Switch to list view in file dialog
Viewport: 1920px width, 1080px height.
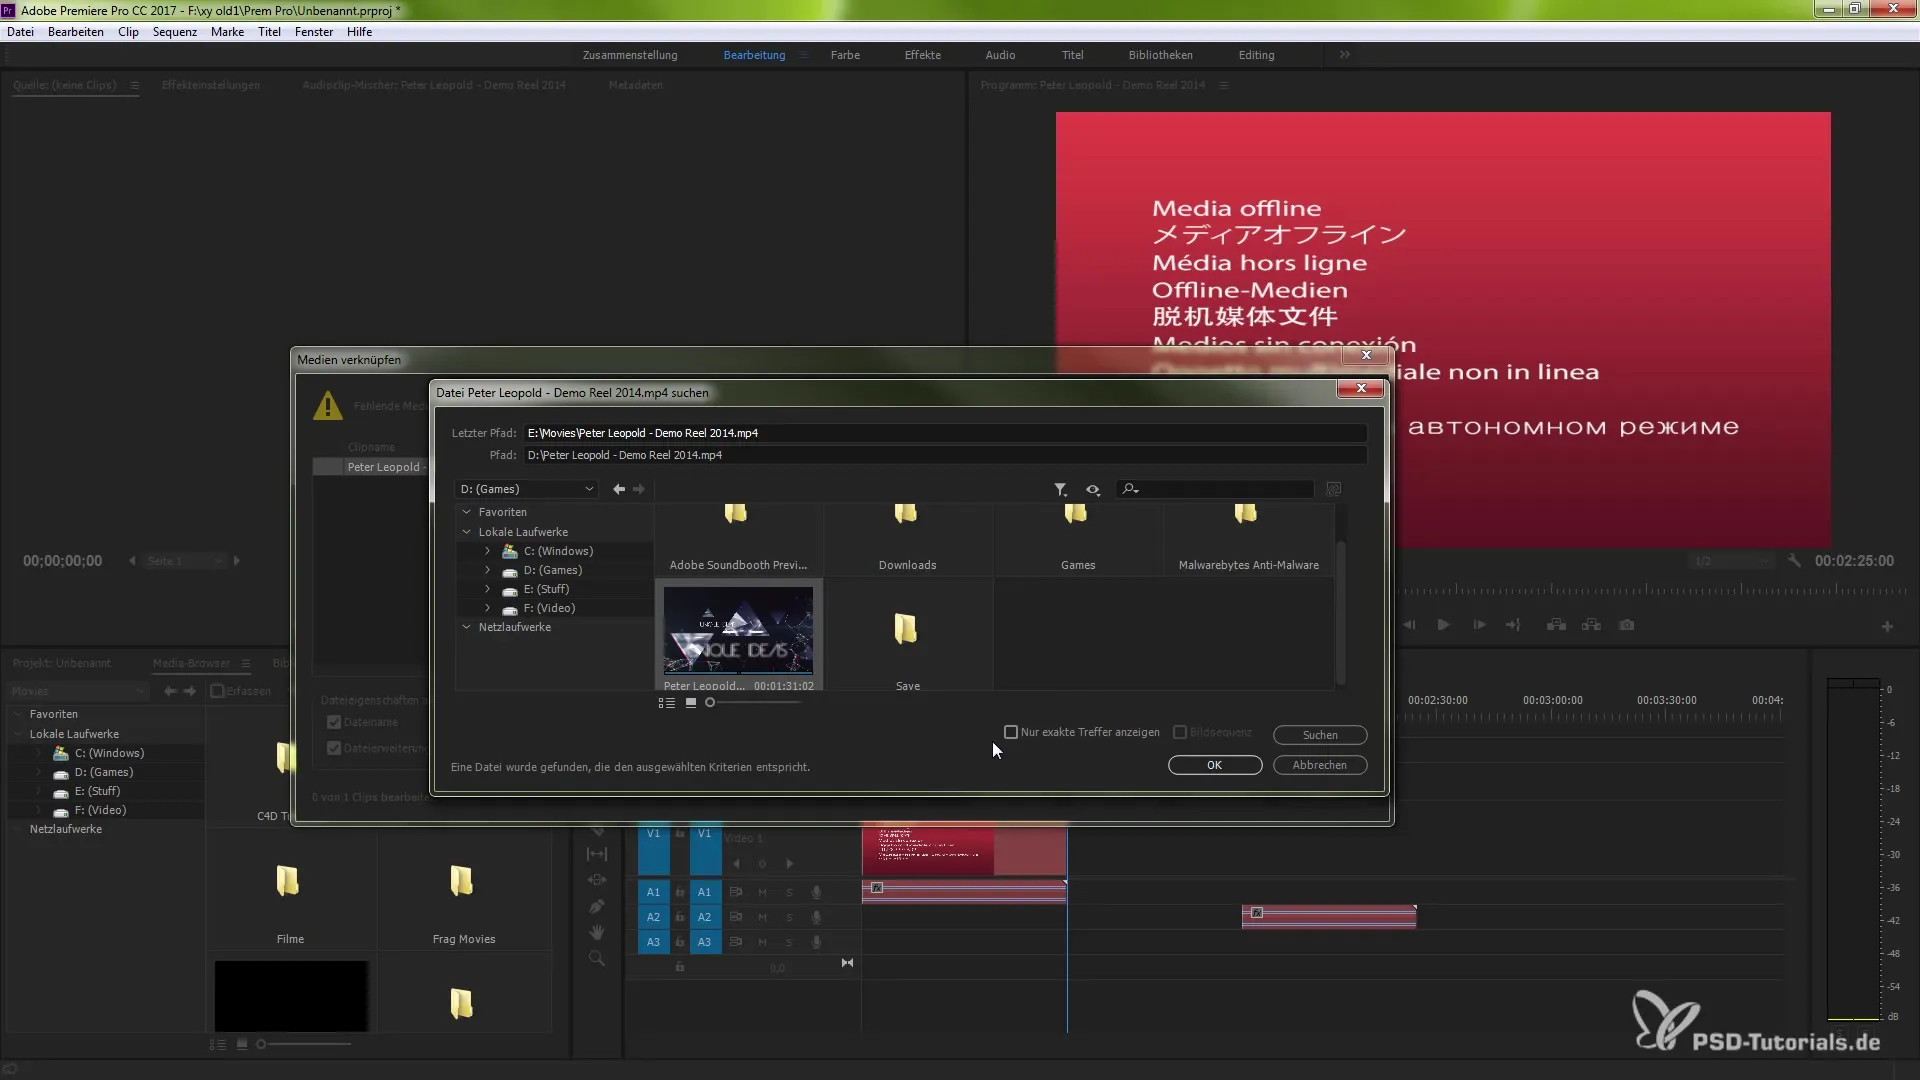click(666, 703)
